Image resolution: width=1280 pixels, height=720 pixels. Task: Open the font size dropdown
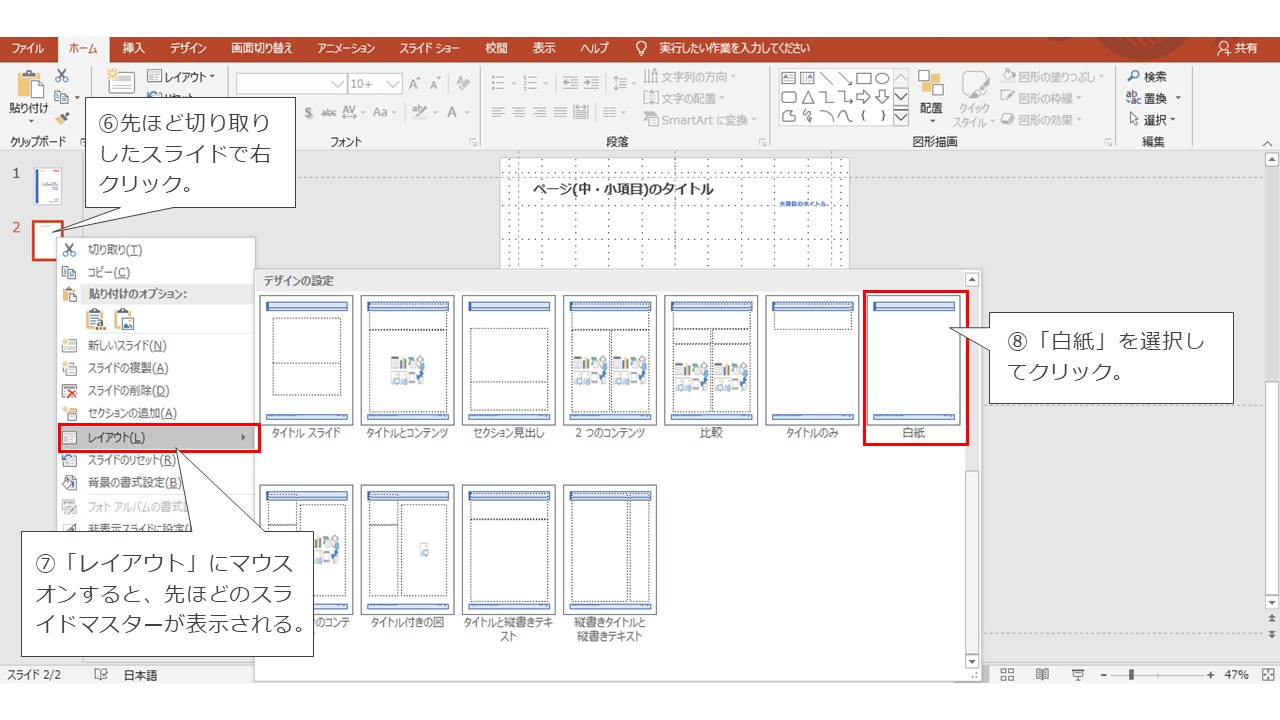tap(393, 84)
